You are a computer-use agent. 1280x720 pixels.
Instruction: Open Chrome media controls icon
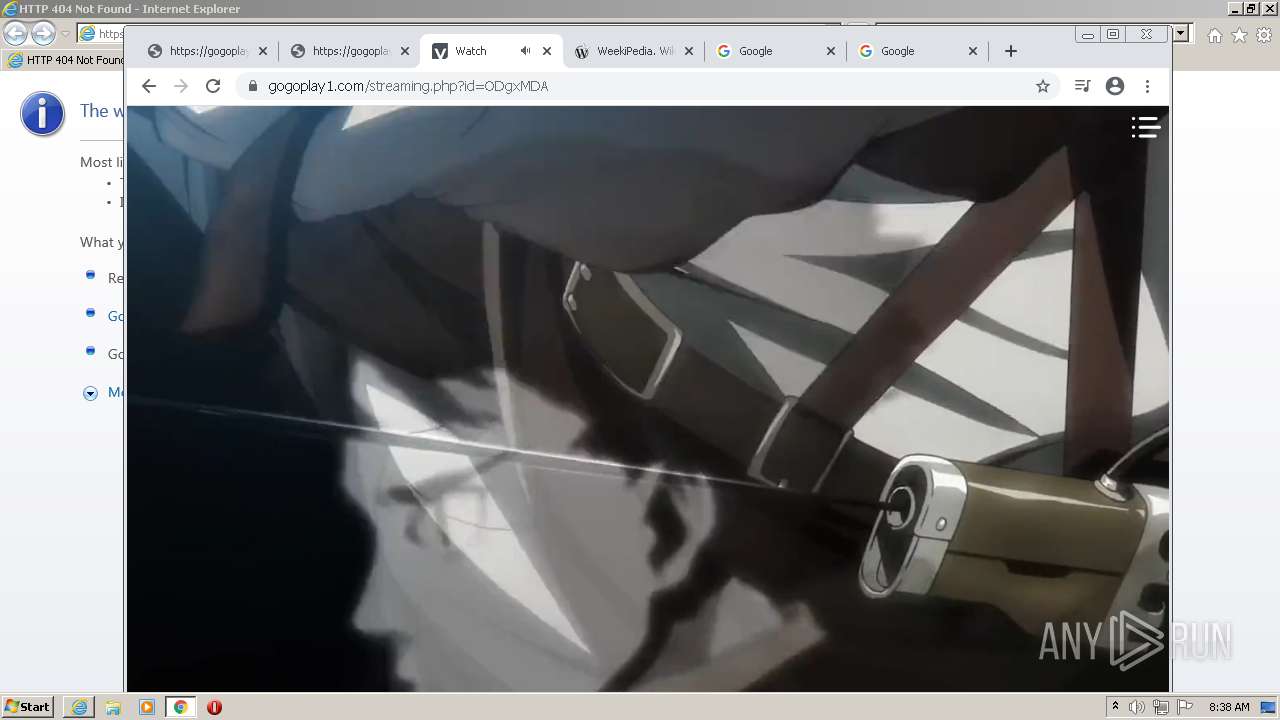point(1082,86)
